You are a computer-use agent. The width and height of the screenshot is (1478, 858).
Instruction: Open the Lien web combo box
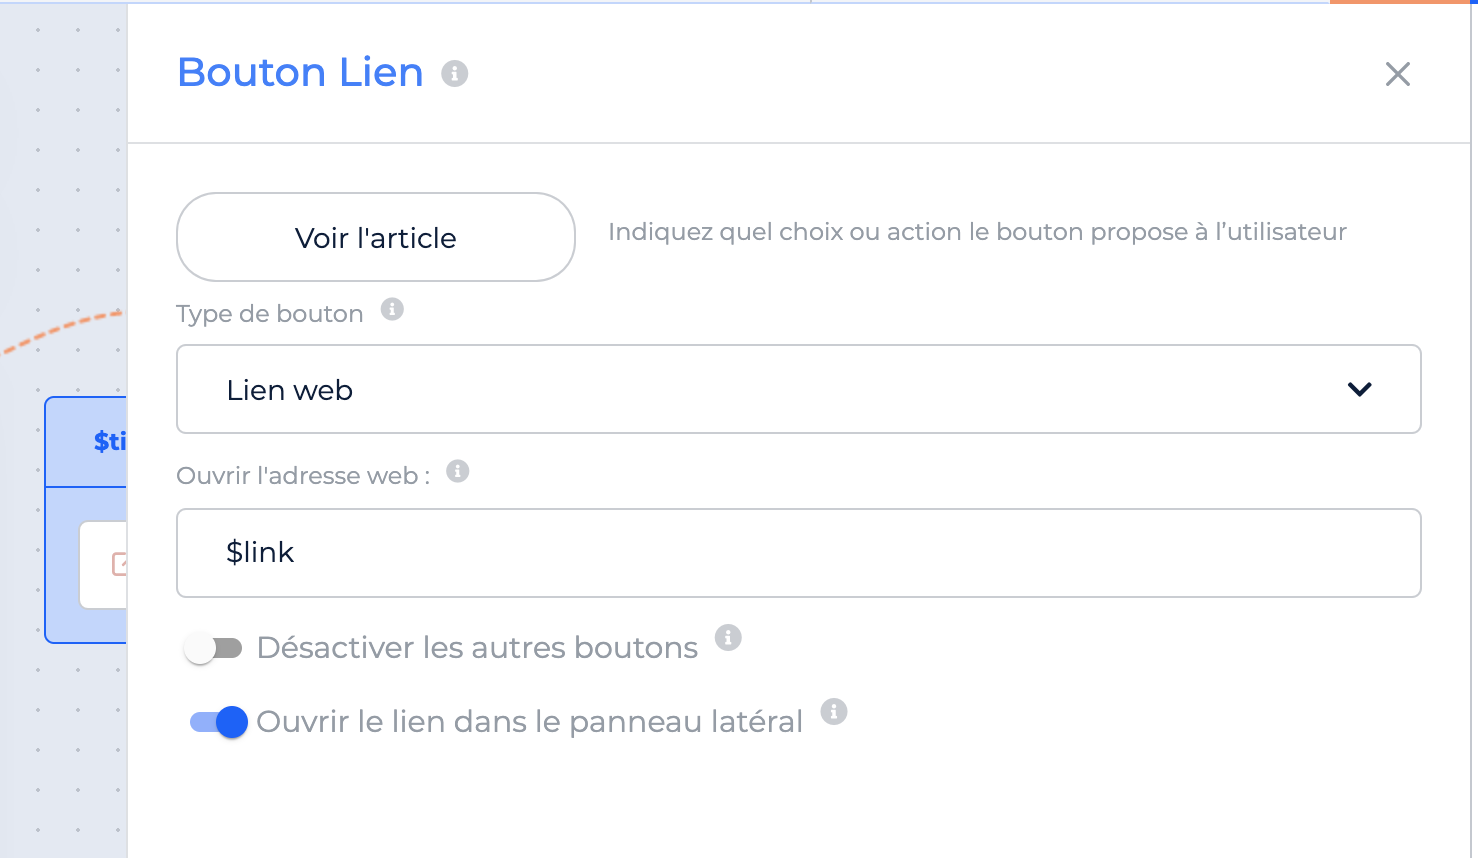[x=798, y=389]
